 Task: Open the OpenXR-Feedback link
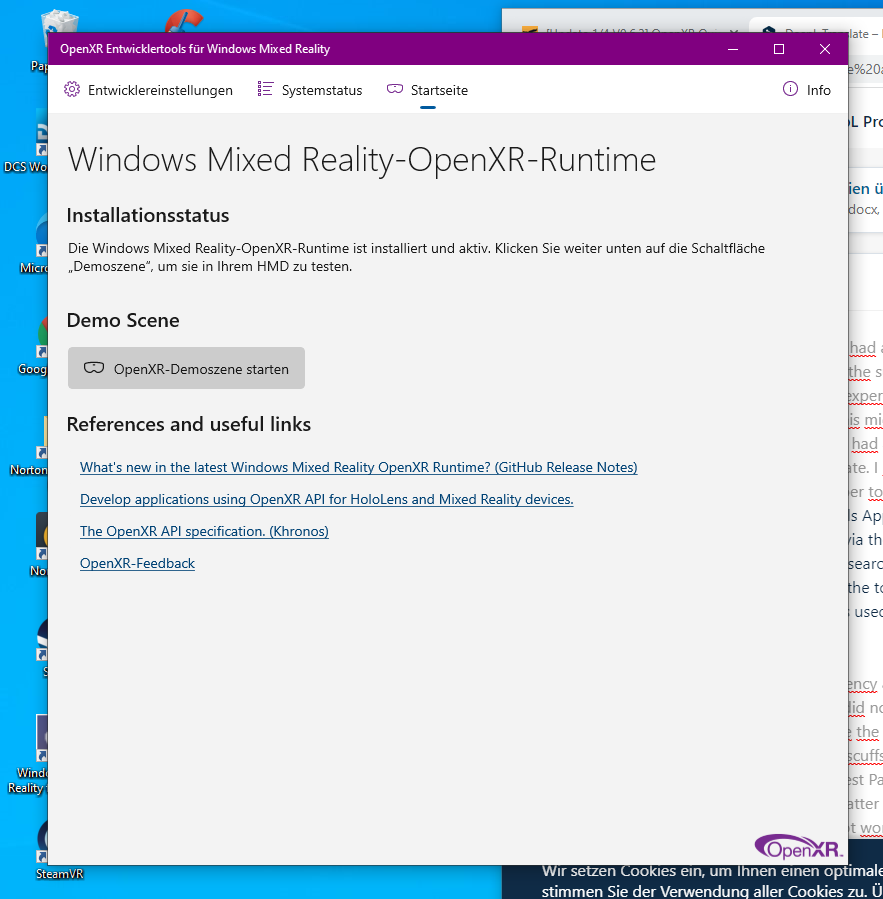point(137,564)
